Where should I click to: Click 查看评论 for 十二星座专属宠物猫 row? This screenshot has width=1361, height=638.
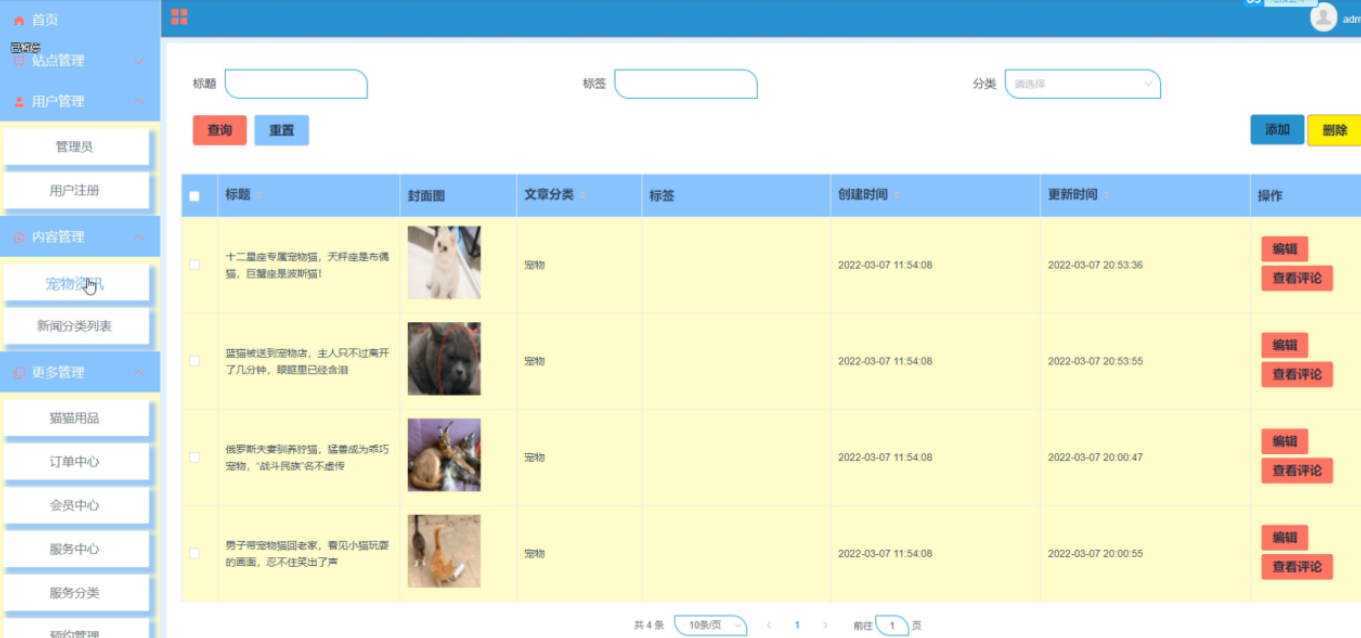1297,278
